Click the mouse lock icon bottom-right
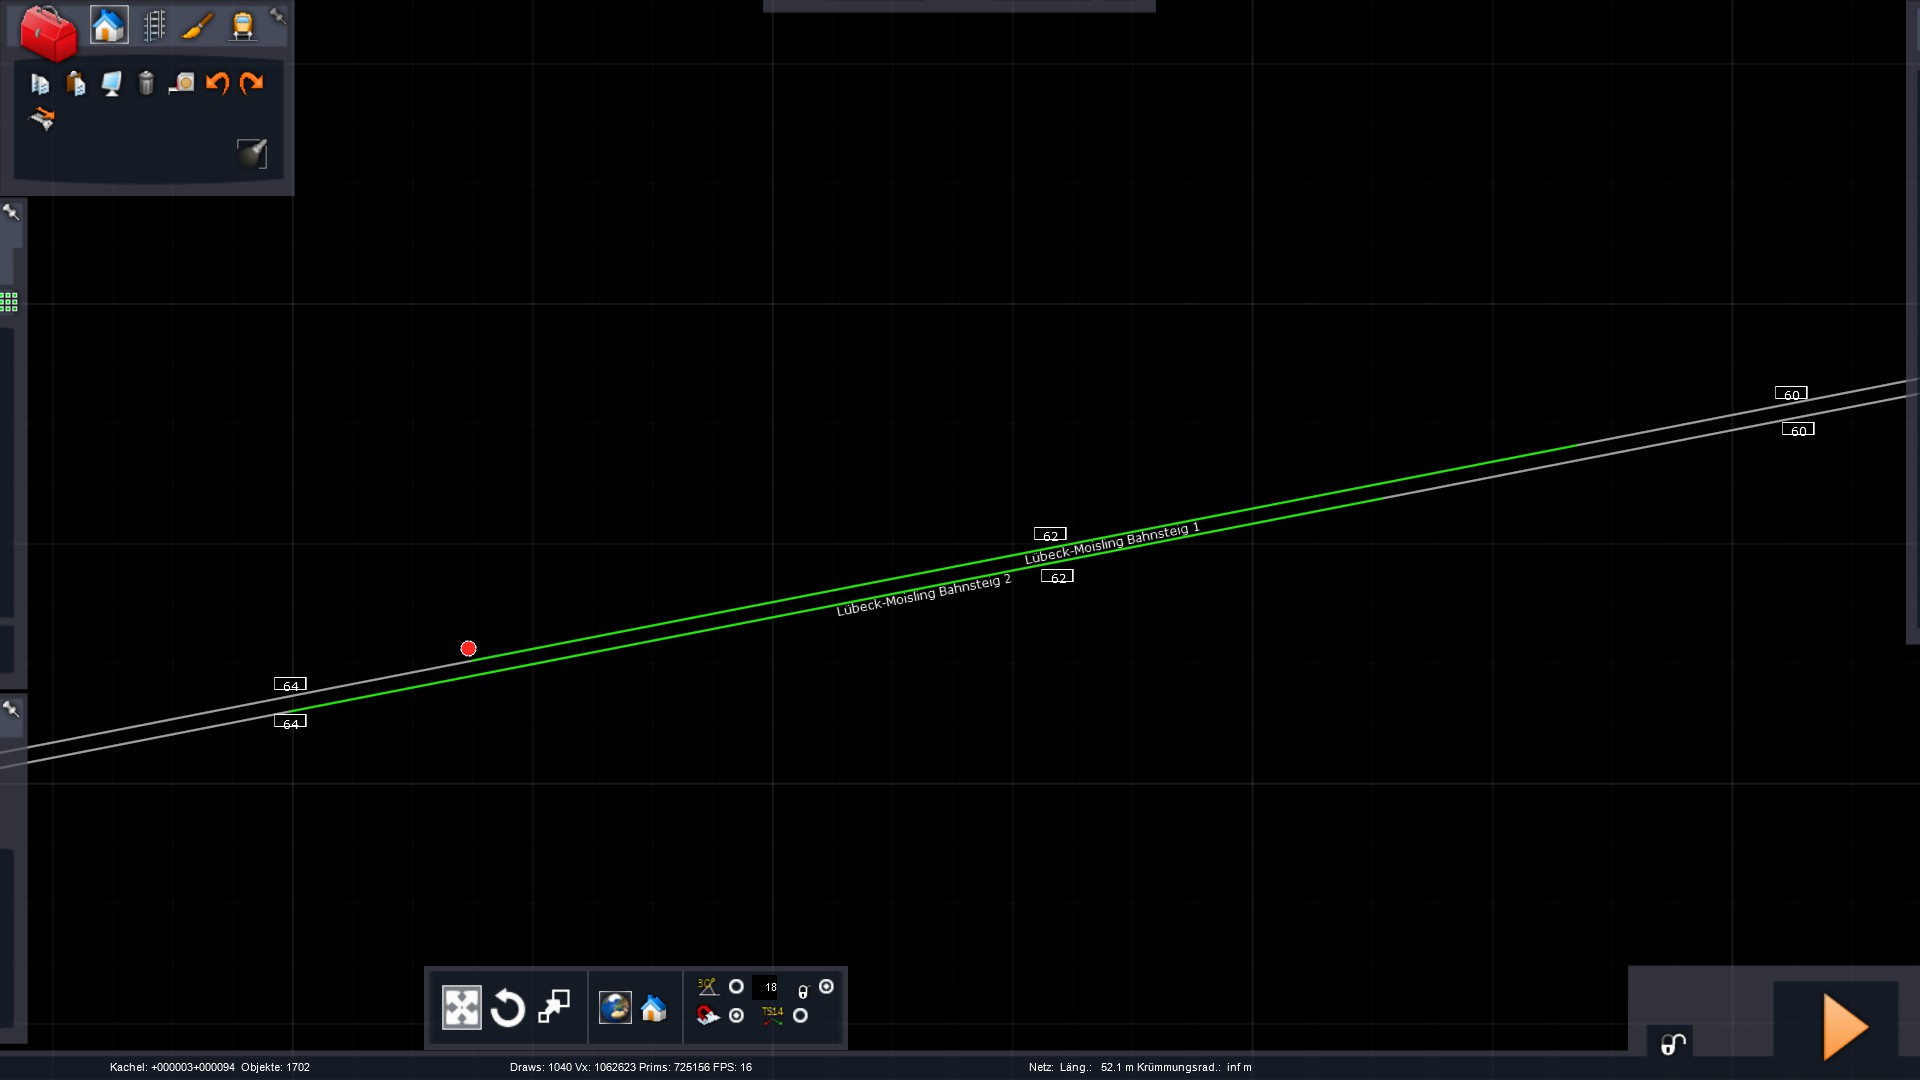This screenshot has height=1080, width=1920. (1672, 1044)
